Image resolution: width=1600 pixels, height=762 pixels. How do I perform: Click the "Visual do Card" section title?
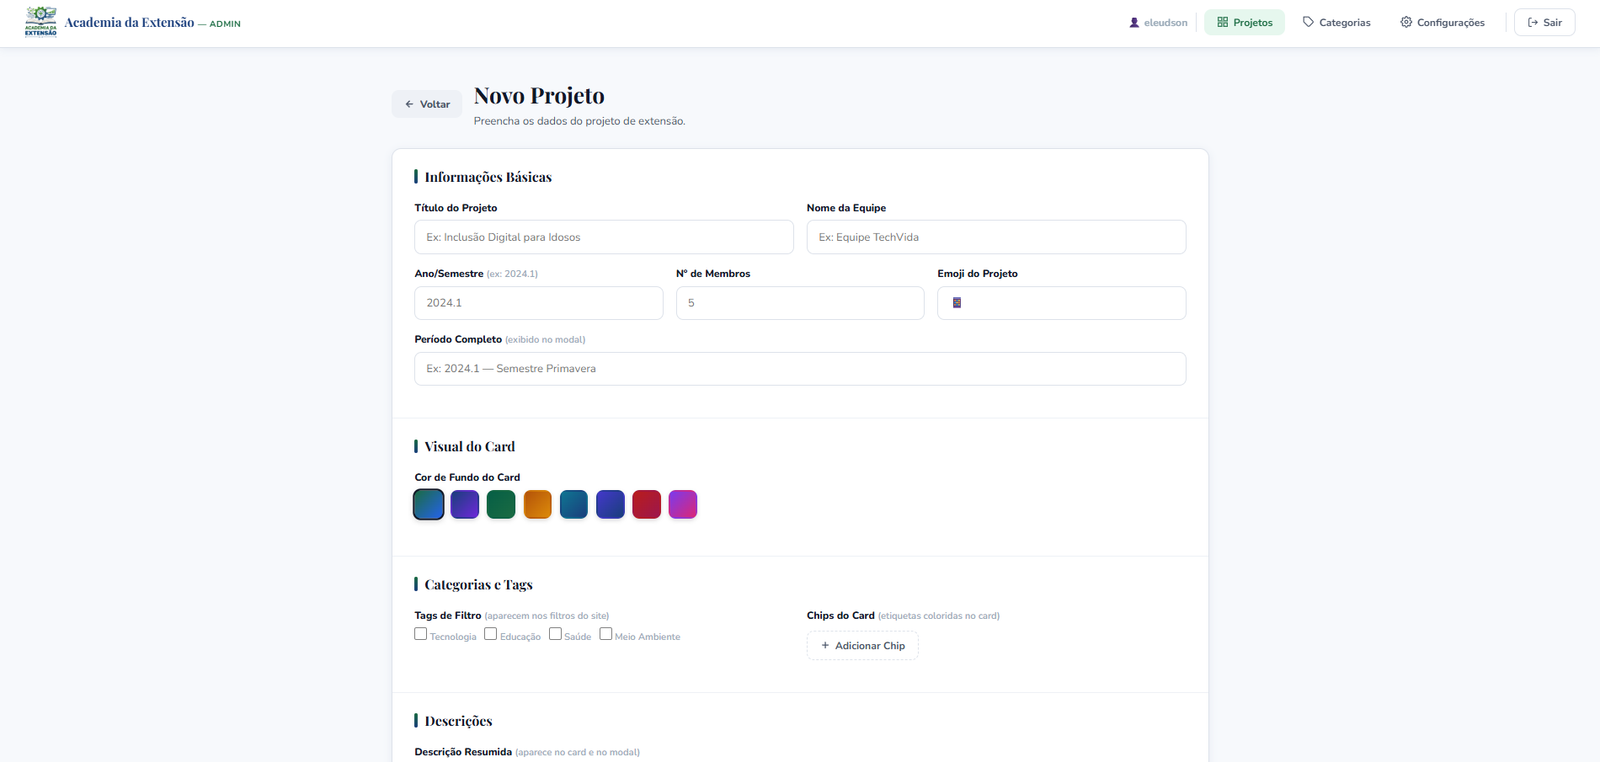(470, 447)
